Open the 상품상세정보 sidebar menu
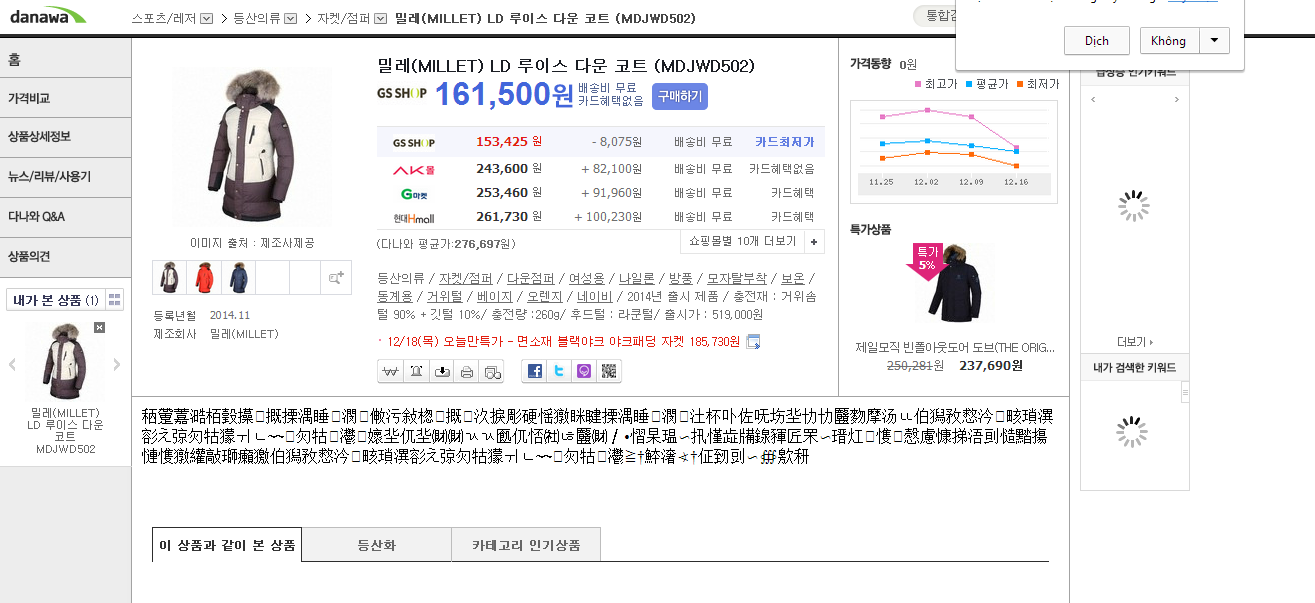1315x603 pixels. (66, 137)
